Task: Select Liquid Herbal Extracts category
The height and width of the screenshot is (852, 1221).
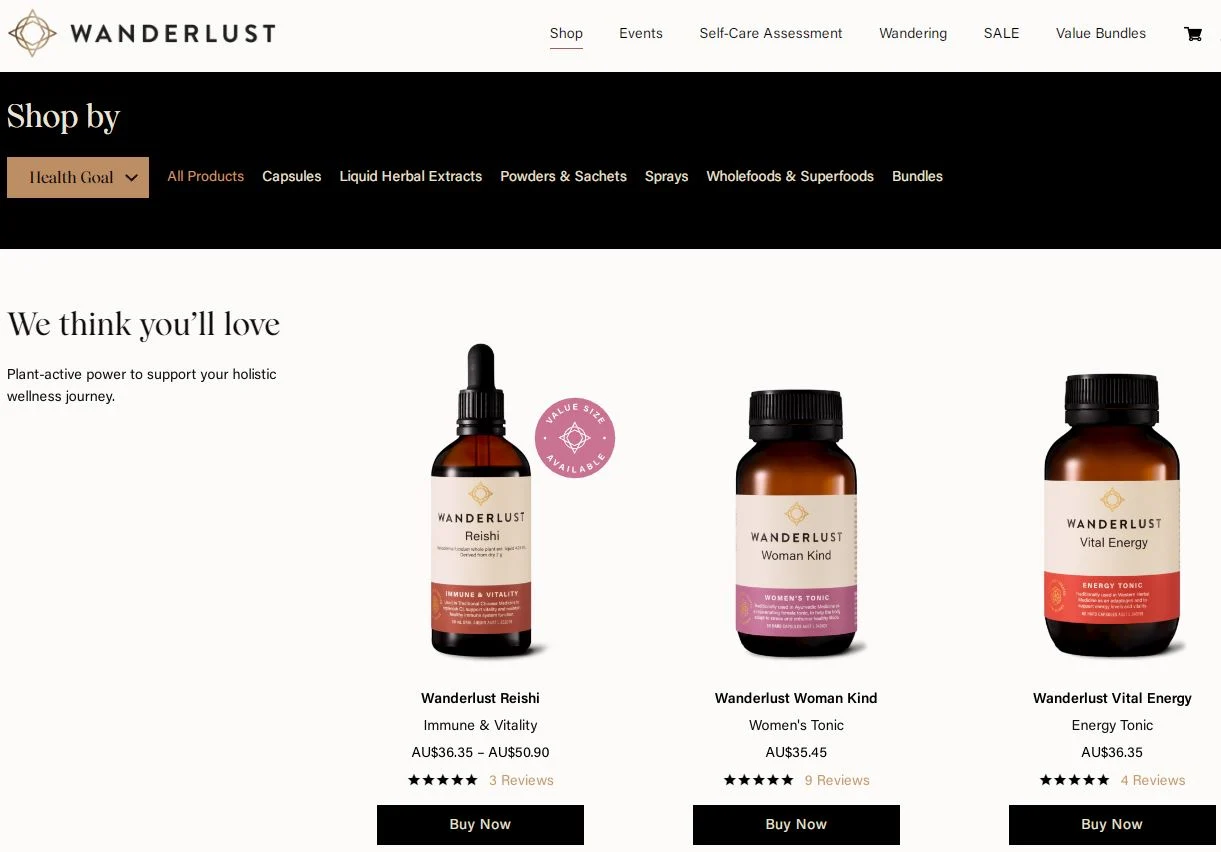Action: point(411,176)
